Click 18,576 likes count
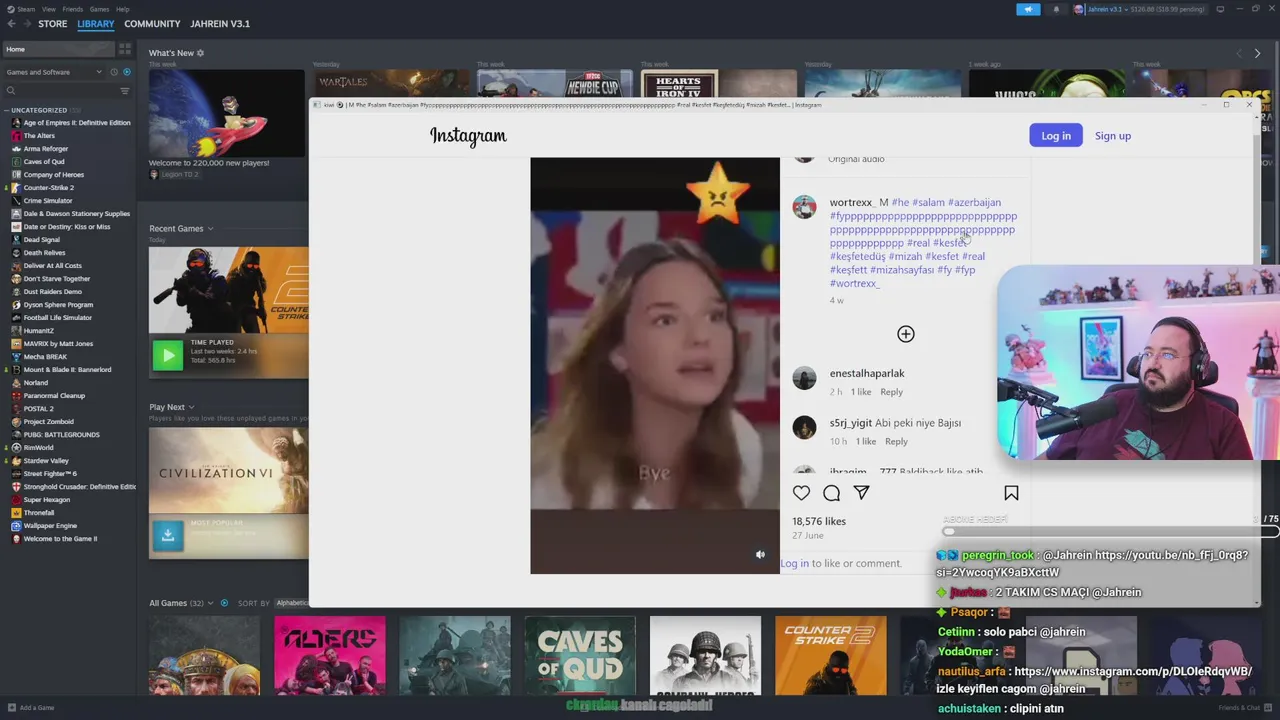 (819, 522)
